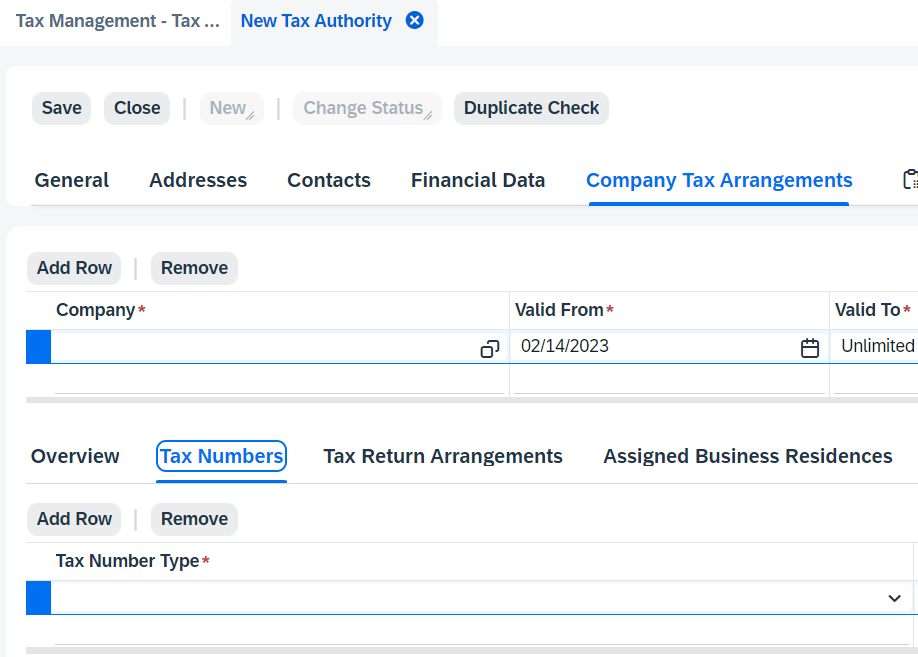The width and height of the screenshot is (918, 657).
Task: Click the clipboard icon beside Company Tax Arrangements
Action: click(910, 179)
